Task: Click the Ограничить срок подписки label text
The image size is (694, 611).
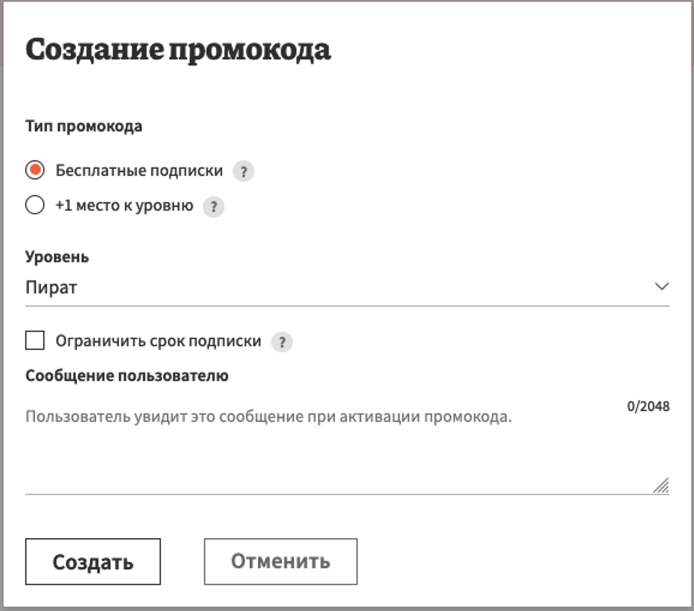Action: tap(158, 342)
